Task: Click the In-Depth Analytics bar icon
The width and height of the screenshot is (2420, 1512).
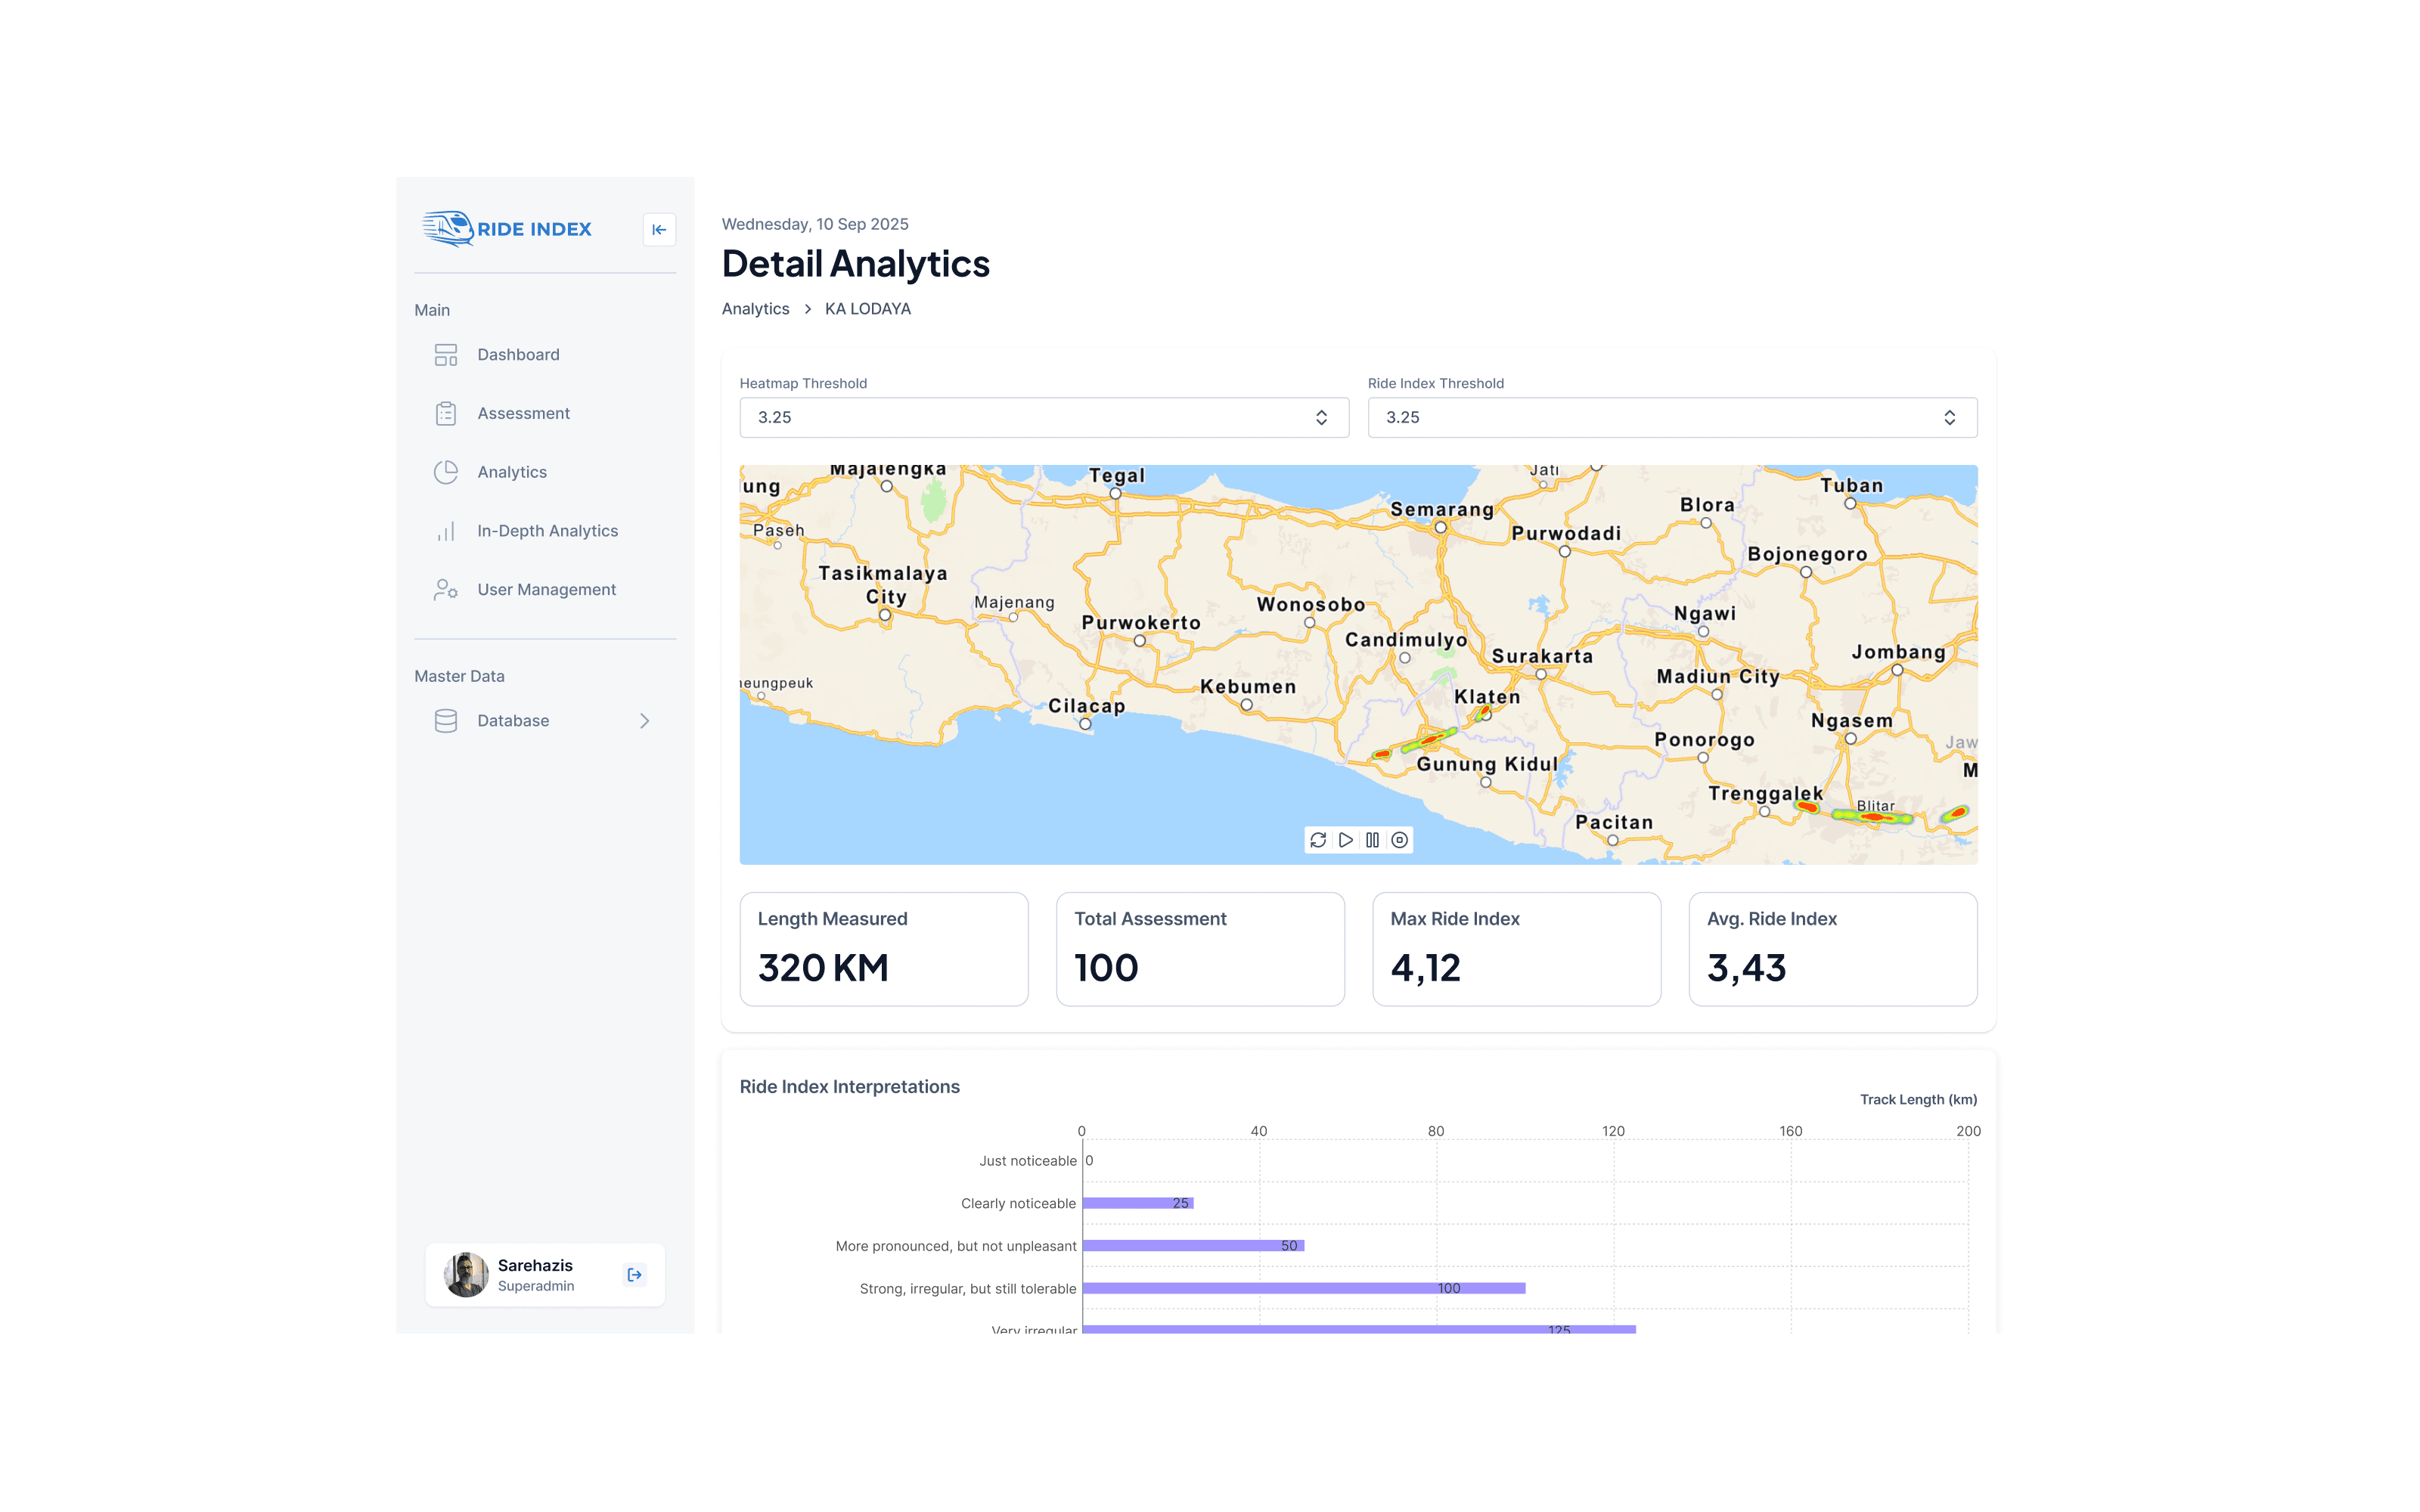Action: point(446,531)
